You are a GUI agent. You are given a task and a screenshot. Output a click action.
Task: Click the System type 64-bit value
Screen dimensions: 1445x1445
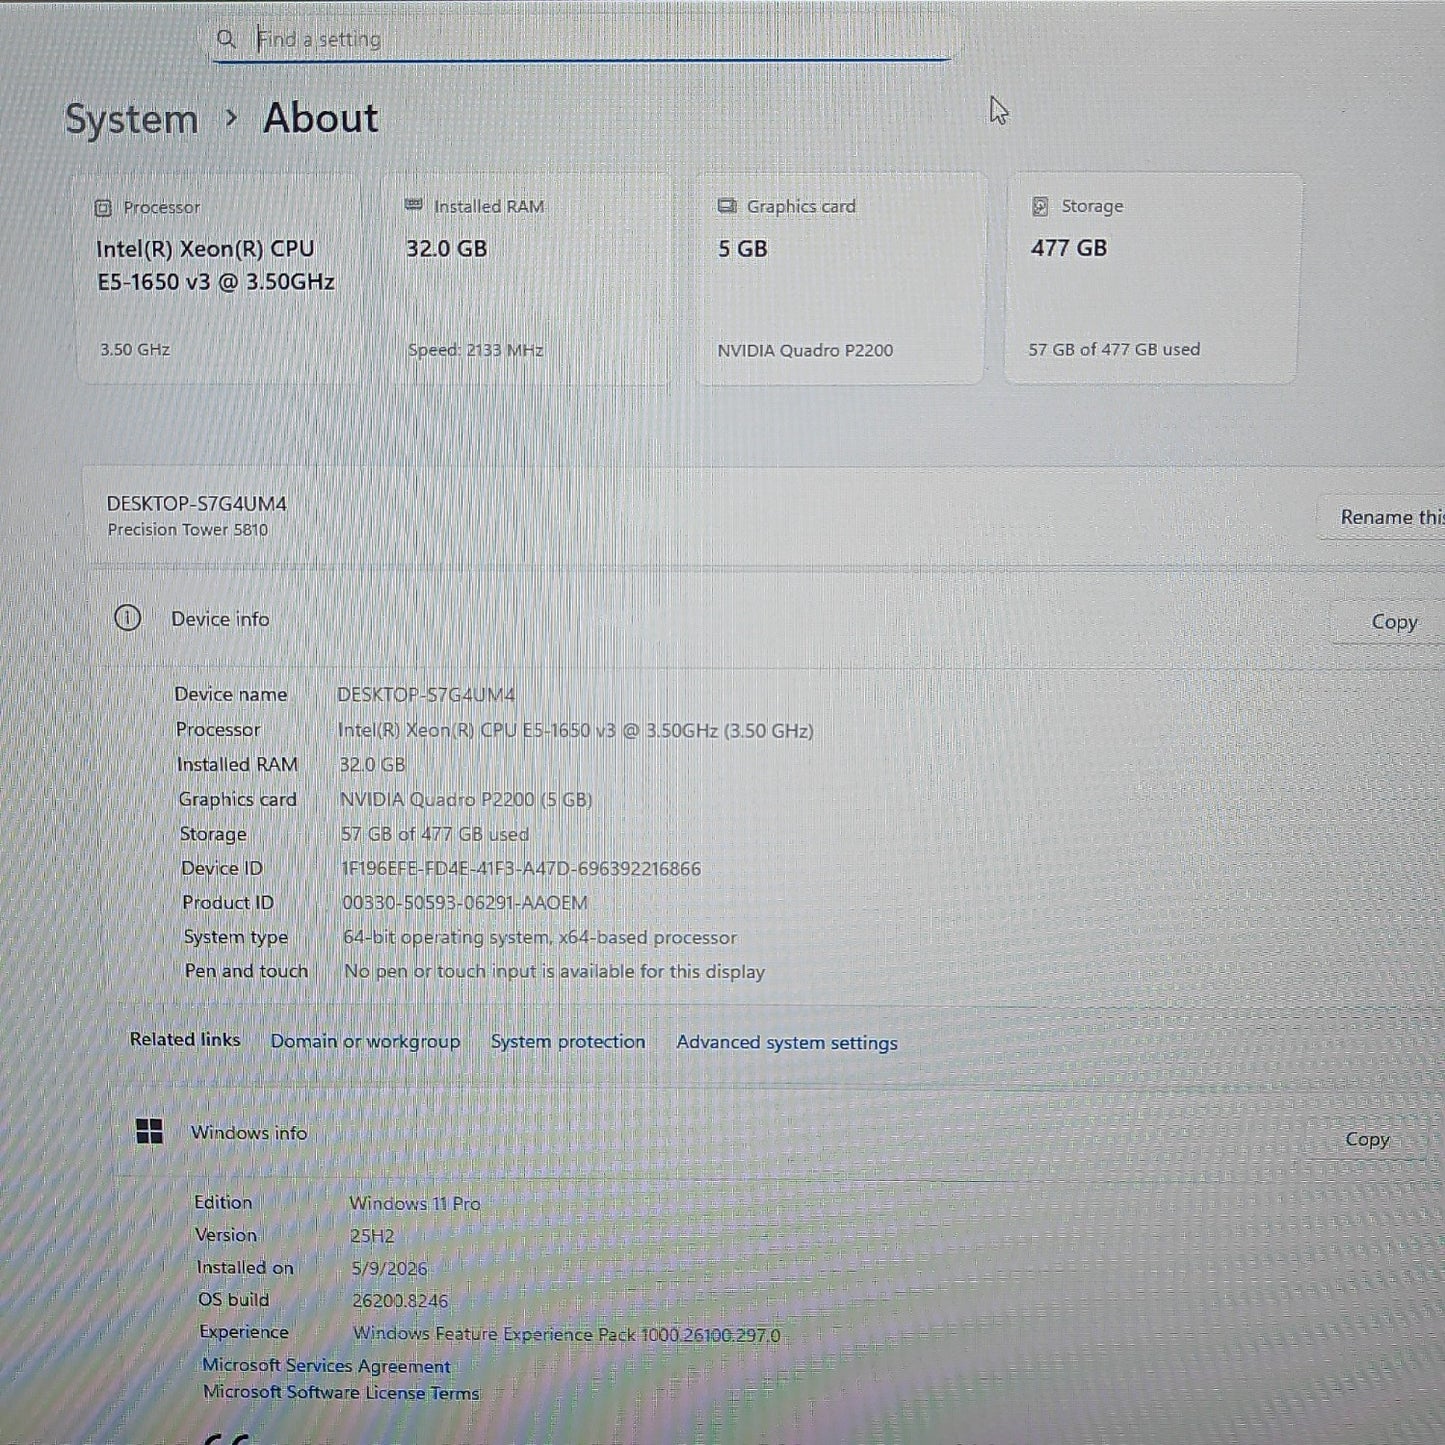(540, 938)
